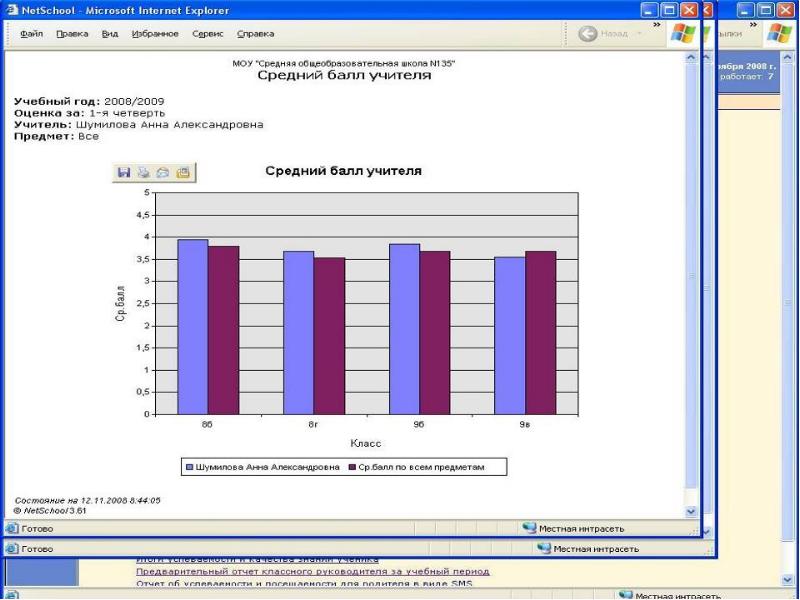Click purple legend swatch Ср.балл по всем предметам
This screenshot has width=800, height=600.
(x=352, y=467)
